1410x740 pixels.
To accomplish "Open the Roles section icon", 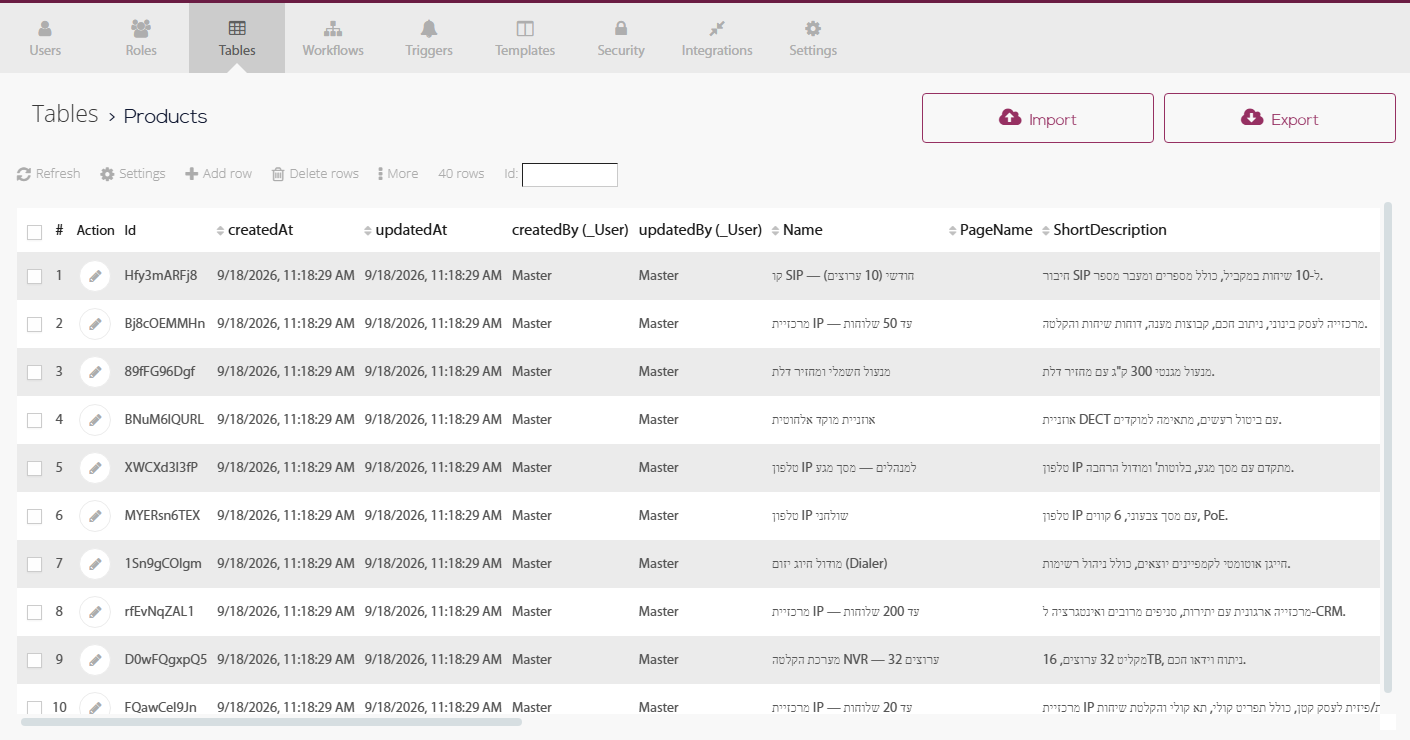I will tap(141, 29).
